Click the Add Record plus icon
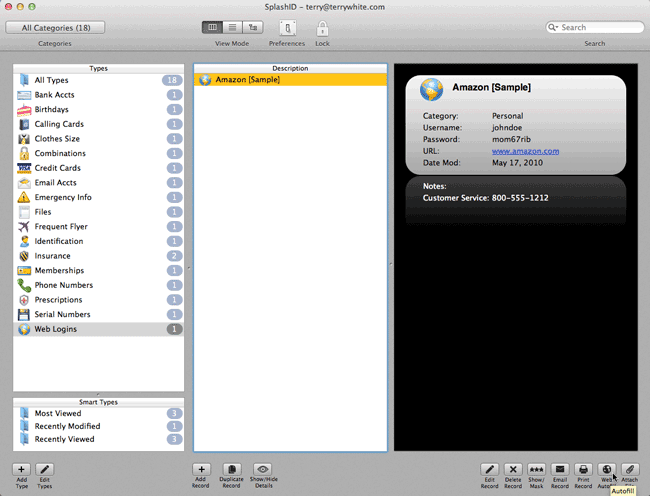This screenshot has width=650, height=496. coord(201,469)
